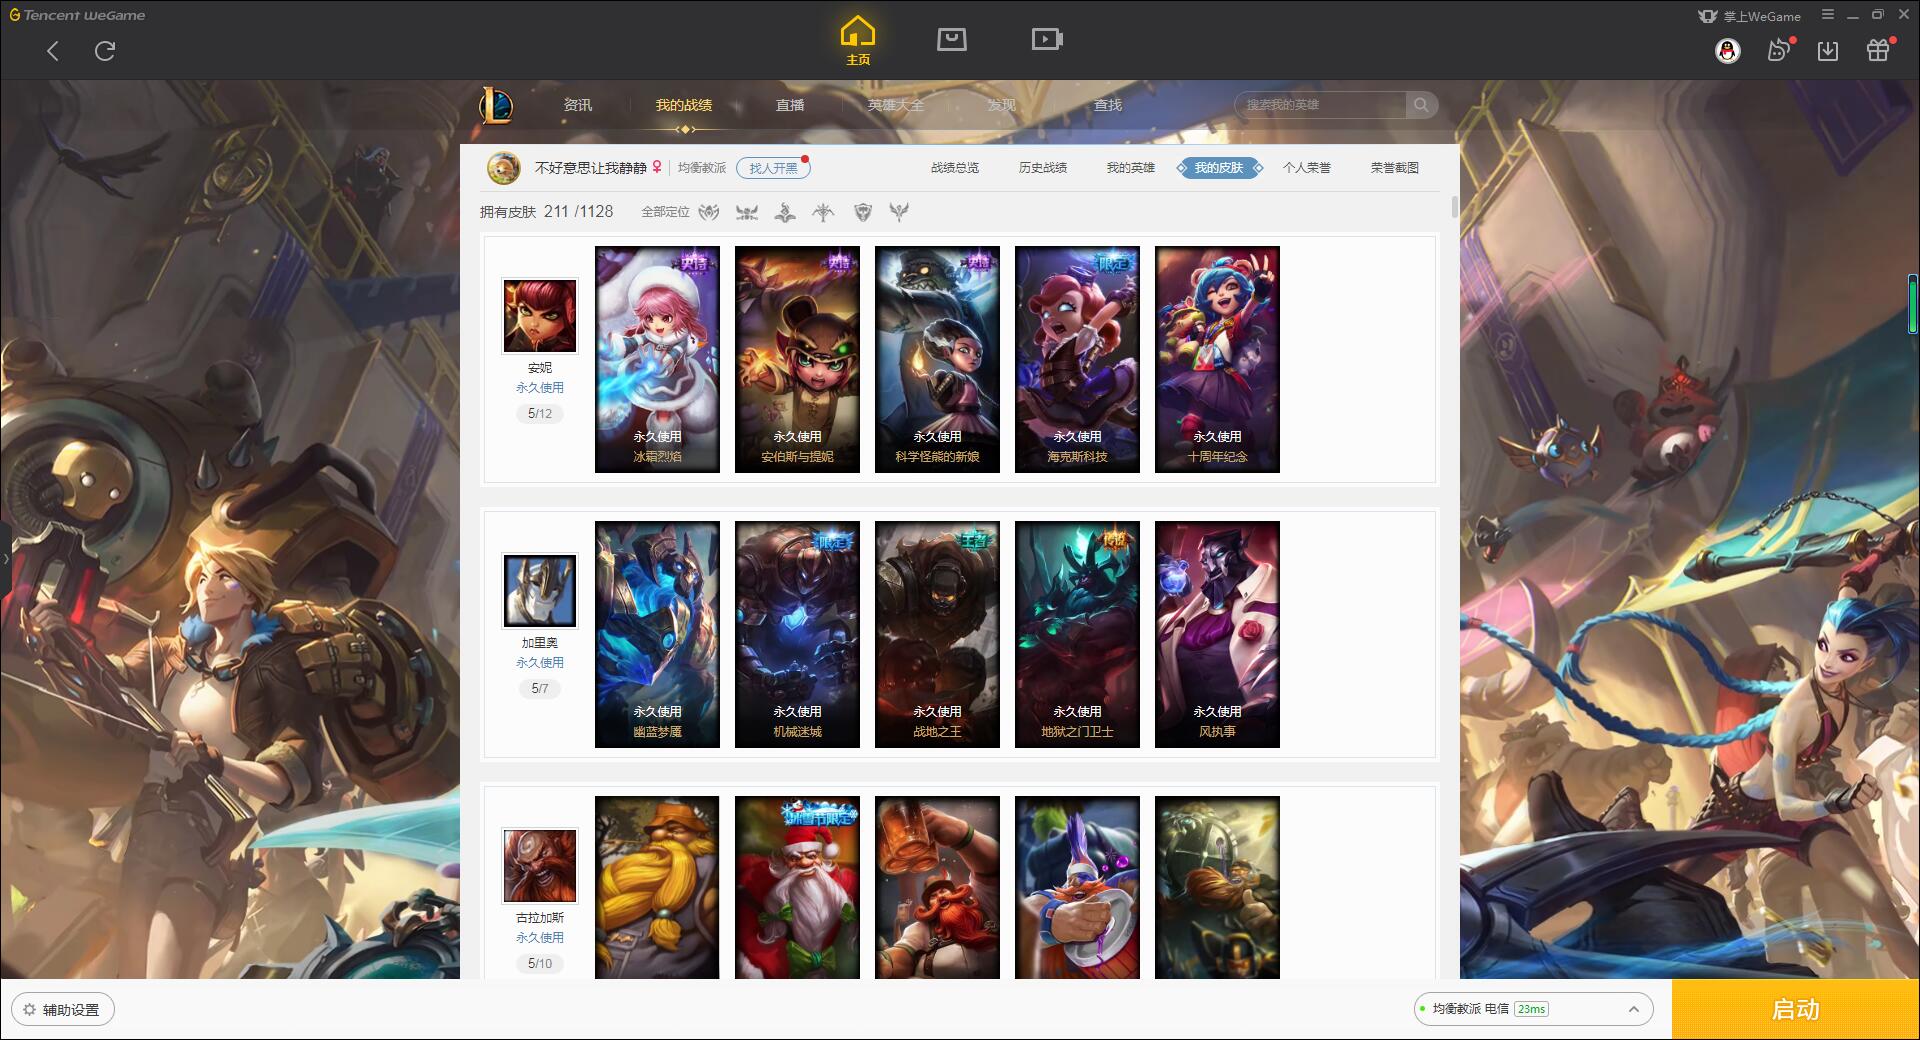This screenshot has width=1920, height=1040.
Task: Filter skins by the shield role icon
Action: [x=863, y=212]
